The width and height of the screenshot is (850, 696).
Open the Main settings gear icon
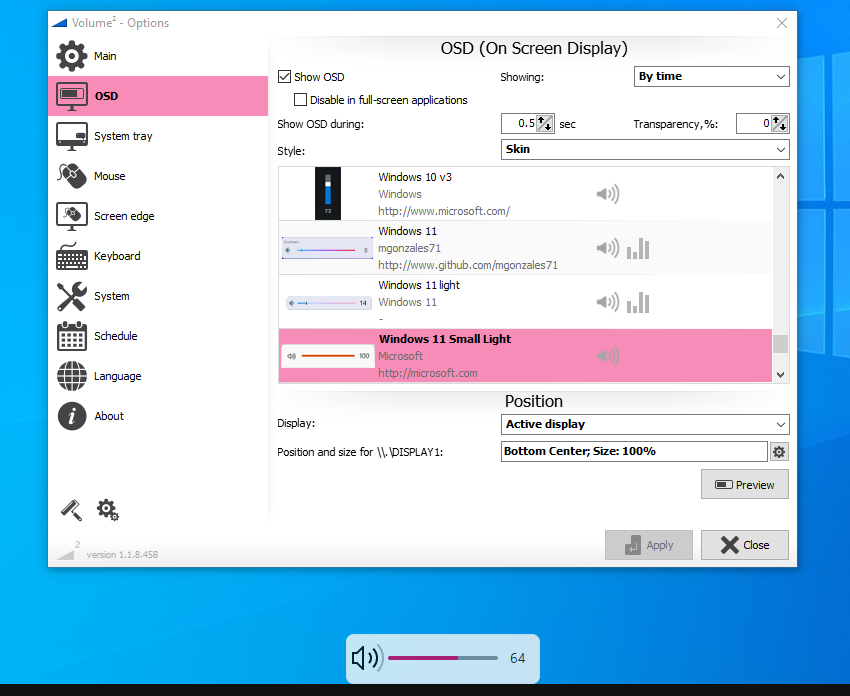72,56
